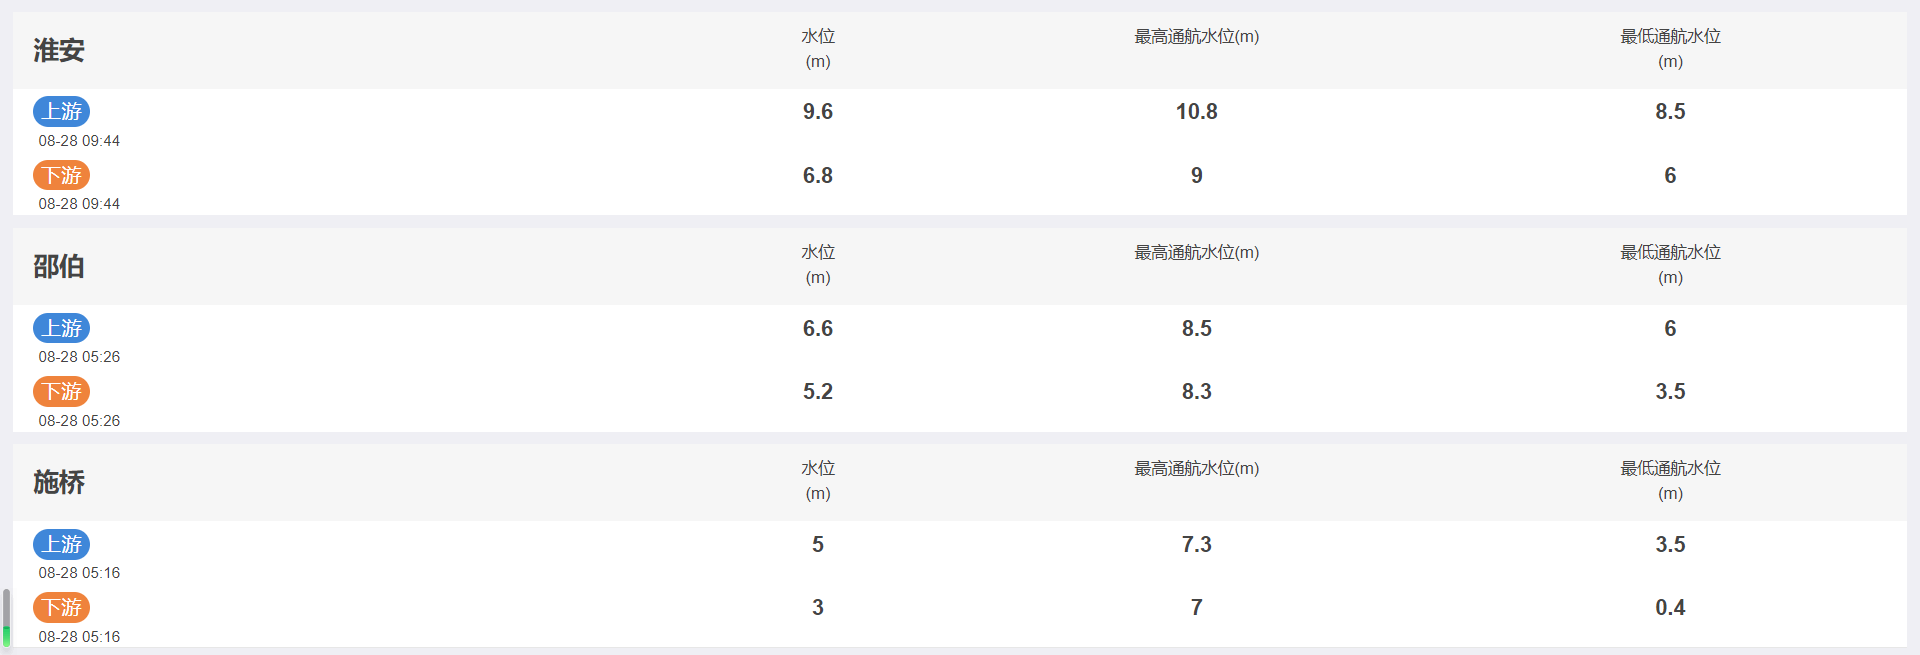1920x655 pixels.
Task: Select 淮安 upstream max navigable level 10.8
Action: click(x=1196, y=111)
